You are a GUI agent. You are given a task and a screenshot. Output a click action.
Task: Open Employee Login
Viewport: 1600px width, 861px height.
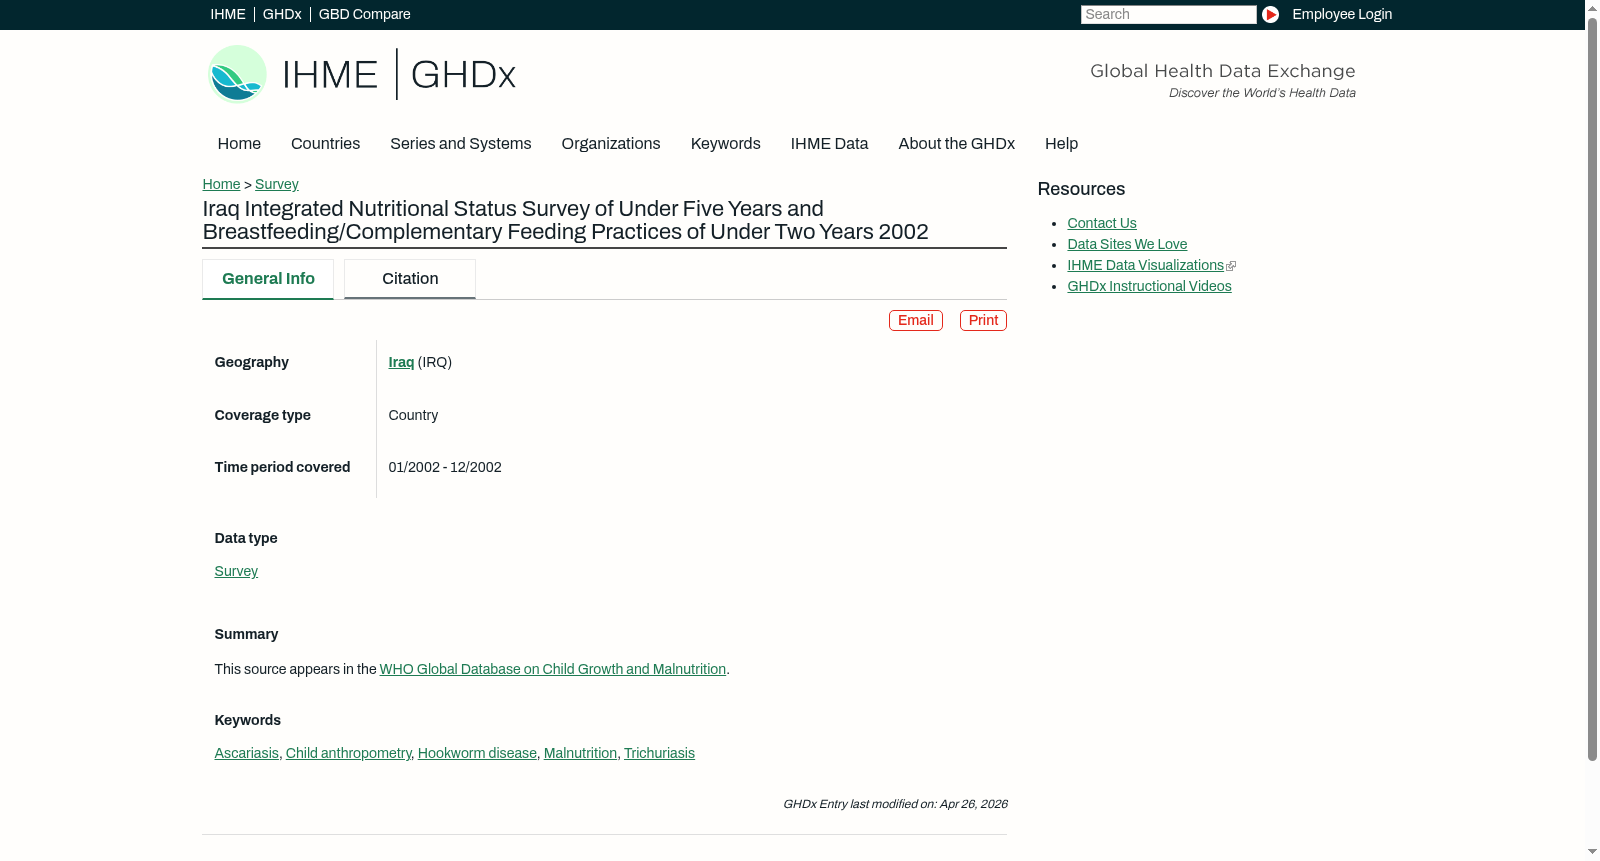coord(1342,14)
